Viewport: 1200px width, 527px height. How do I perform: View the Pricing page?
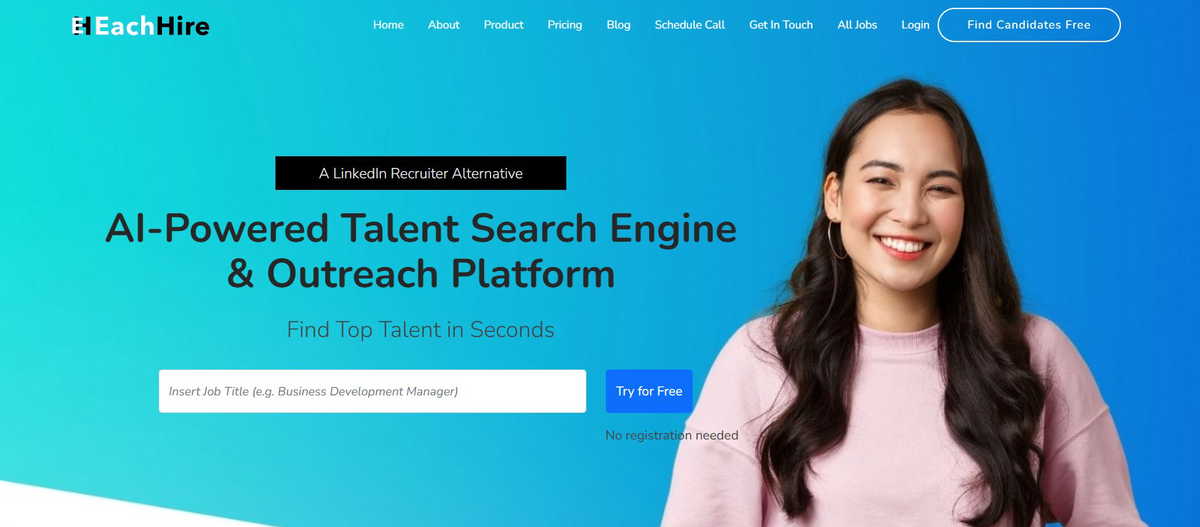tap(564, 25)
